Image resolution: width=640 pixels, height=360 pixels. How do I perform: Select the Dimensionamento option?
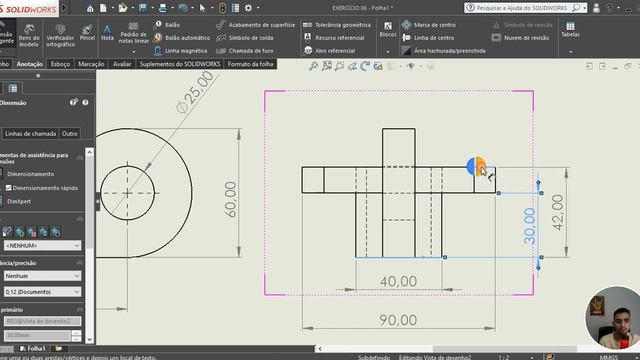pos(31,174)
